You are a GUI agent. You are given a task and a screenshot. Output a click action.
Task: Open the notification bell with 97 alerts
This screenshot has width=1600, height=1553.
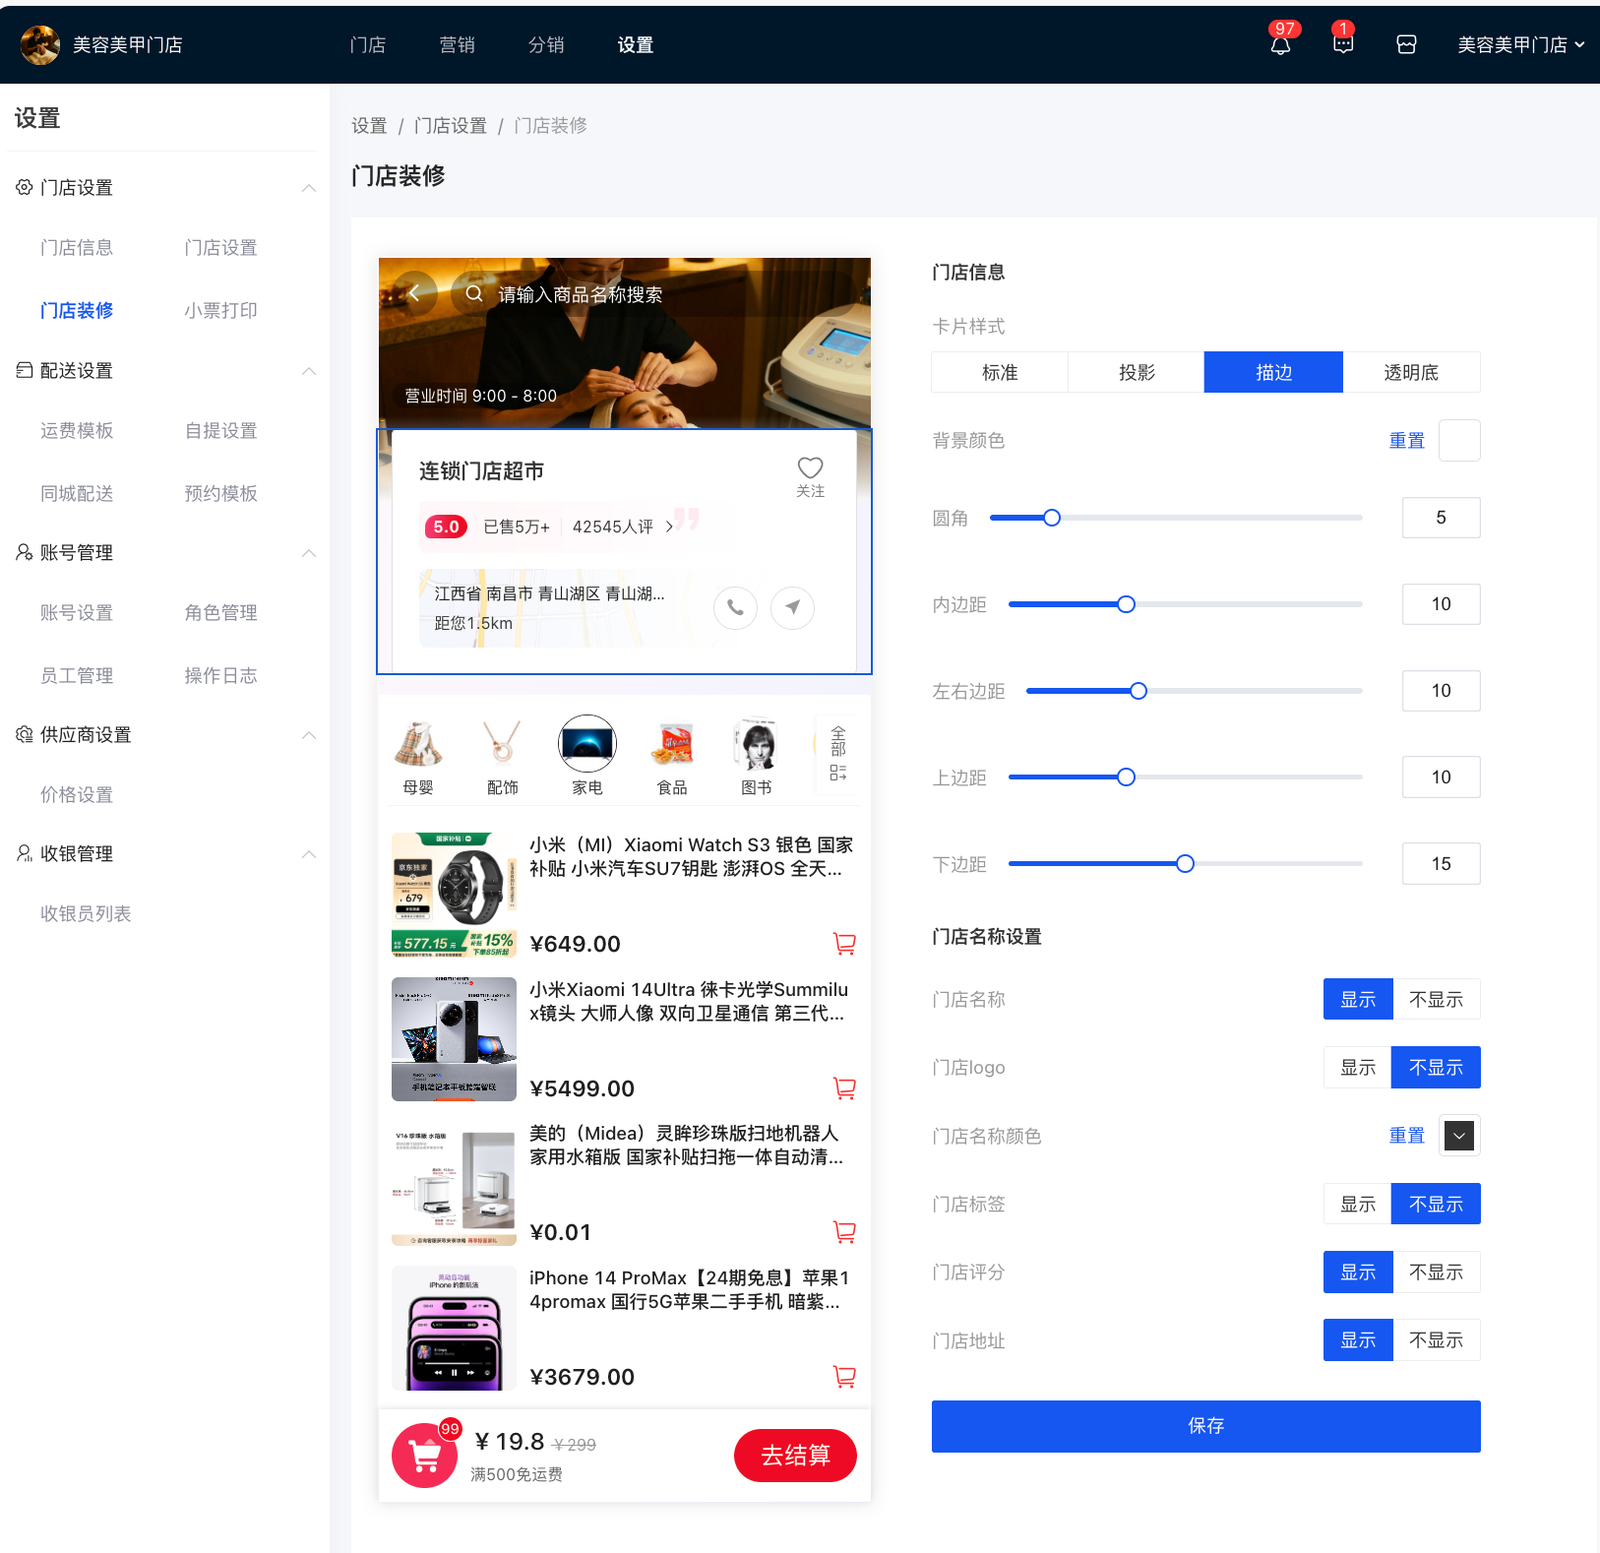[1280, 45]
